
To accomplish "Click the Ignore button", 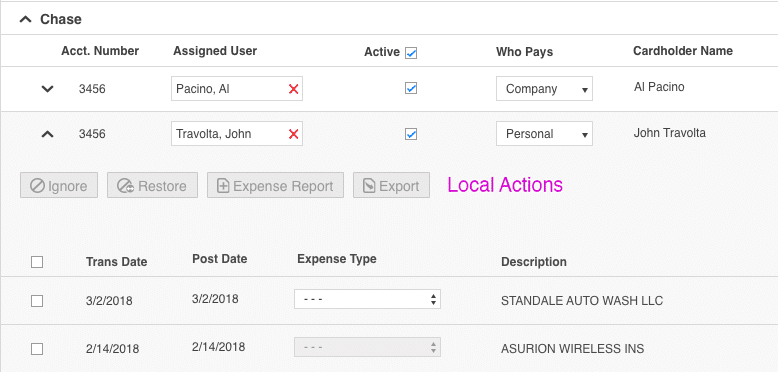I will point(59,186).
